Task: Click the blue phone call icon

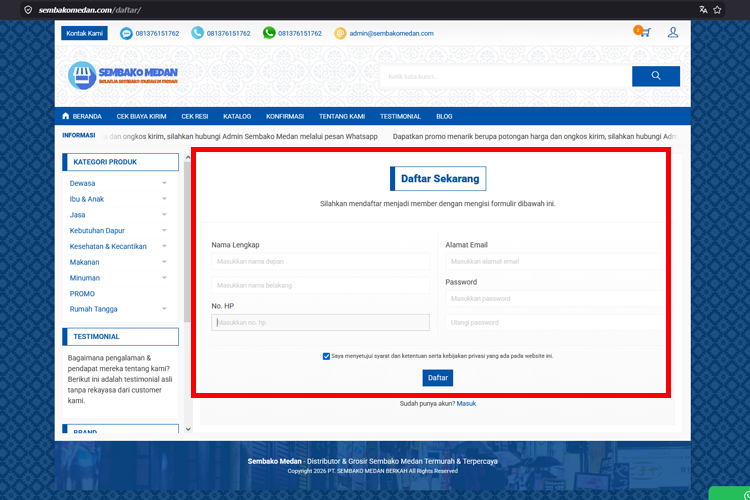Action: tap(197, 33)
